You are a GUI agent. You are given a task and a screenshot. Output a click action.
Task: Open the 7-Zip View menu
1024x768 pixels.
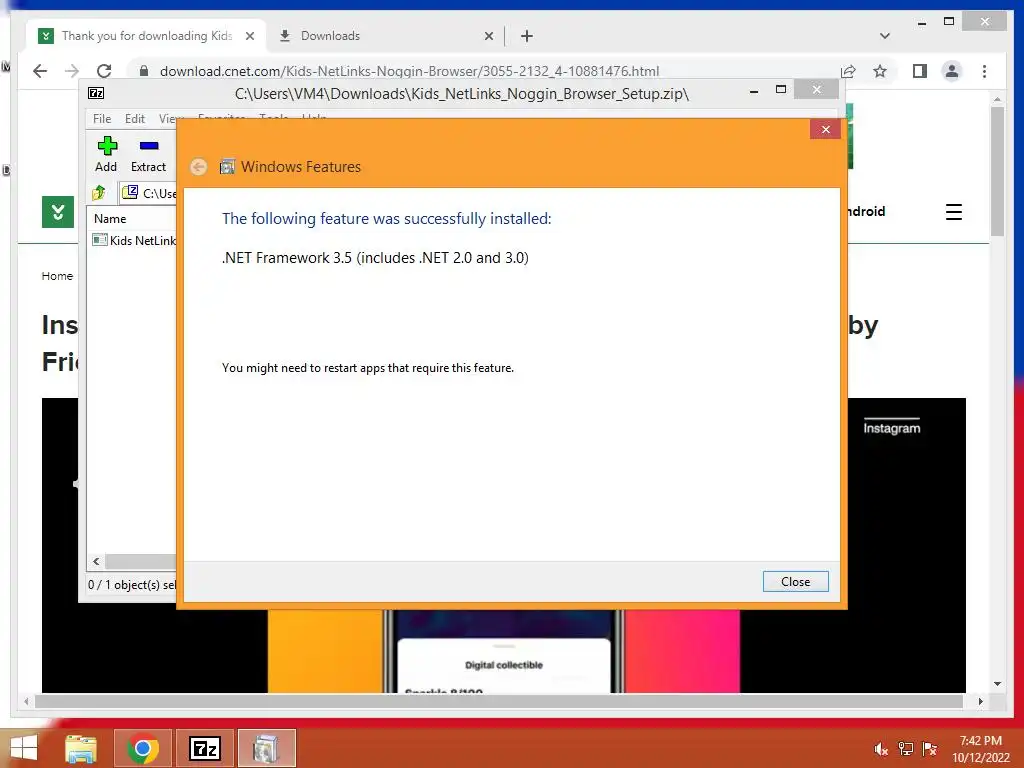pos(168,118)
